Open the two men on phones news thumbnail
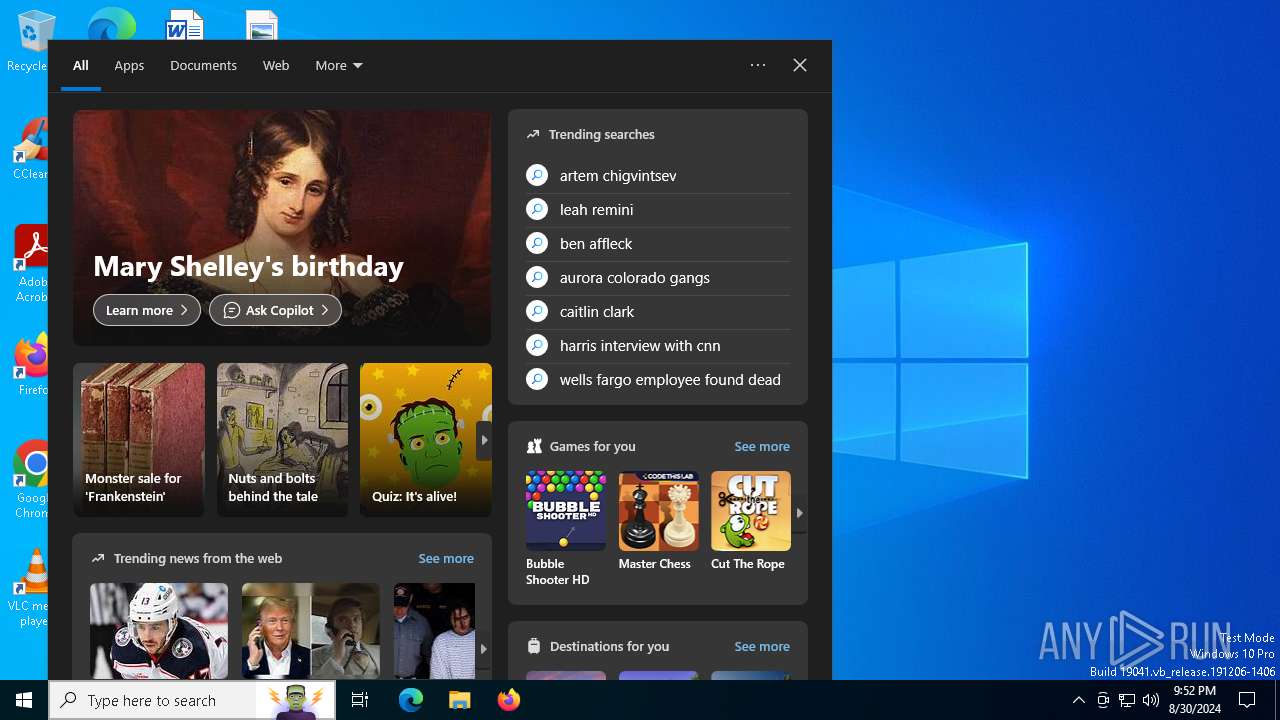 [x=311, y=631]
